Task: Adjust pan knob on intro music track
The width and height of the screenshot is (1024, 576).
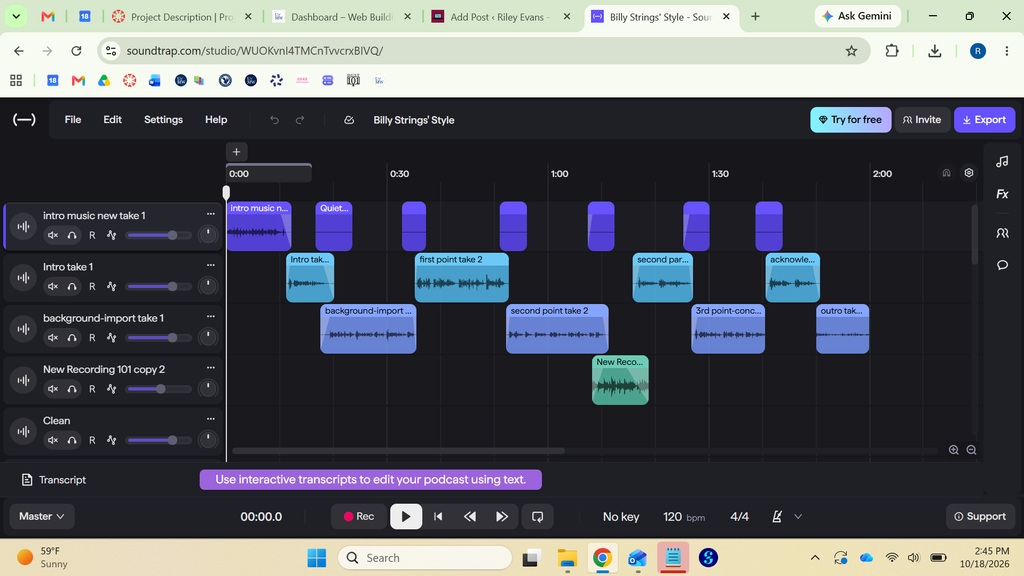Action: 208,234
